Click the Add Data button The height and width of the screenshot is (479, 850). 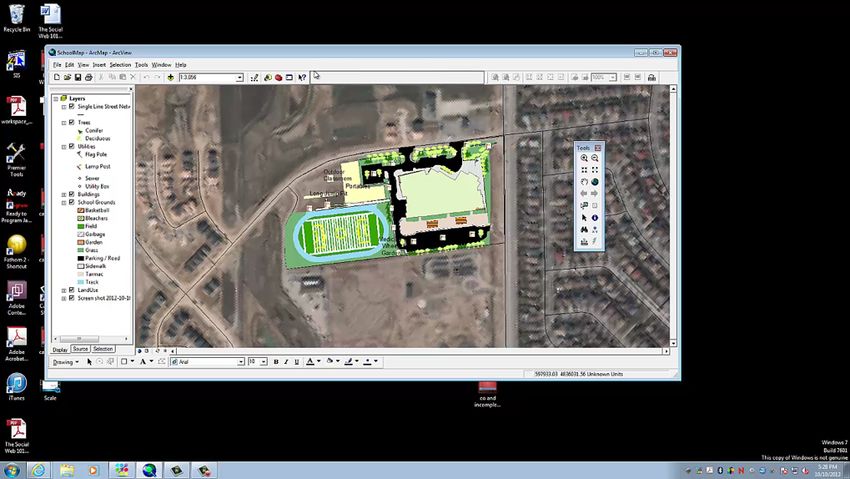(x=170, y=77)
